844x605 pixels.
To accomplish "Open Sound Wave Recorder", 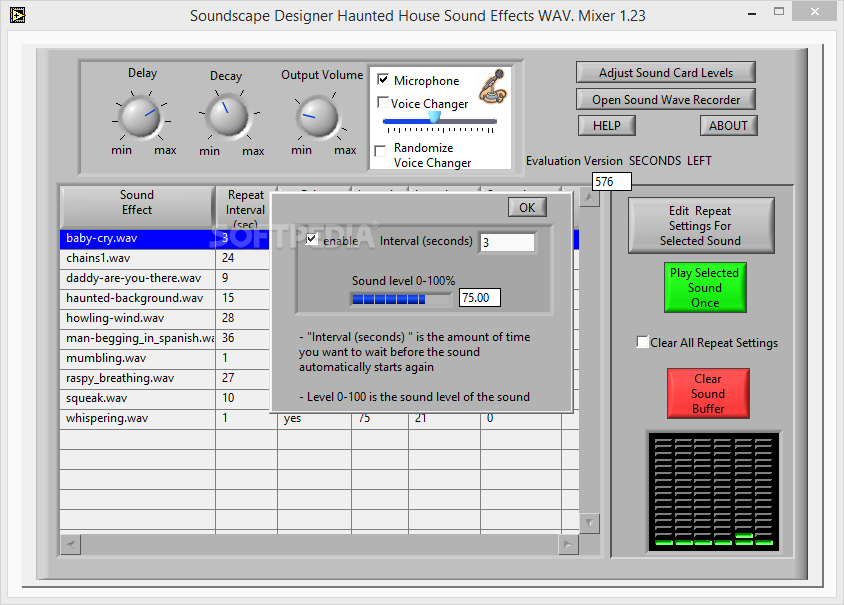I will point(666,99).
